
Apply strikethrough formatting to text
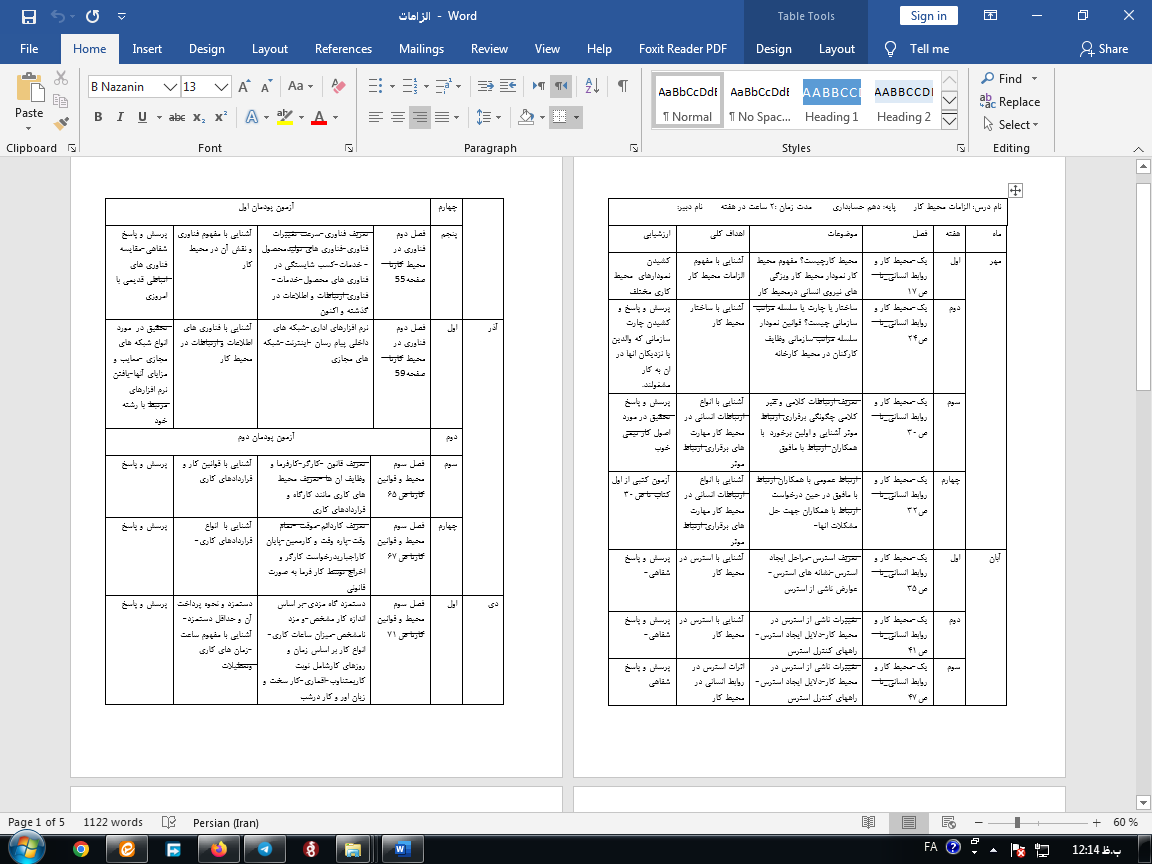[x=177, y=117]
